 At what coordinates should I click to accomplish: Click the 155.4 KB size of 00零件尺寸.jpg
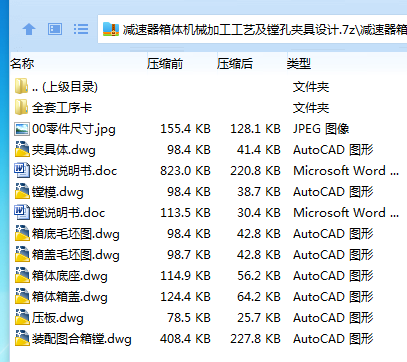click(x=185, y=129)
